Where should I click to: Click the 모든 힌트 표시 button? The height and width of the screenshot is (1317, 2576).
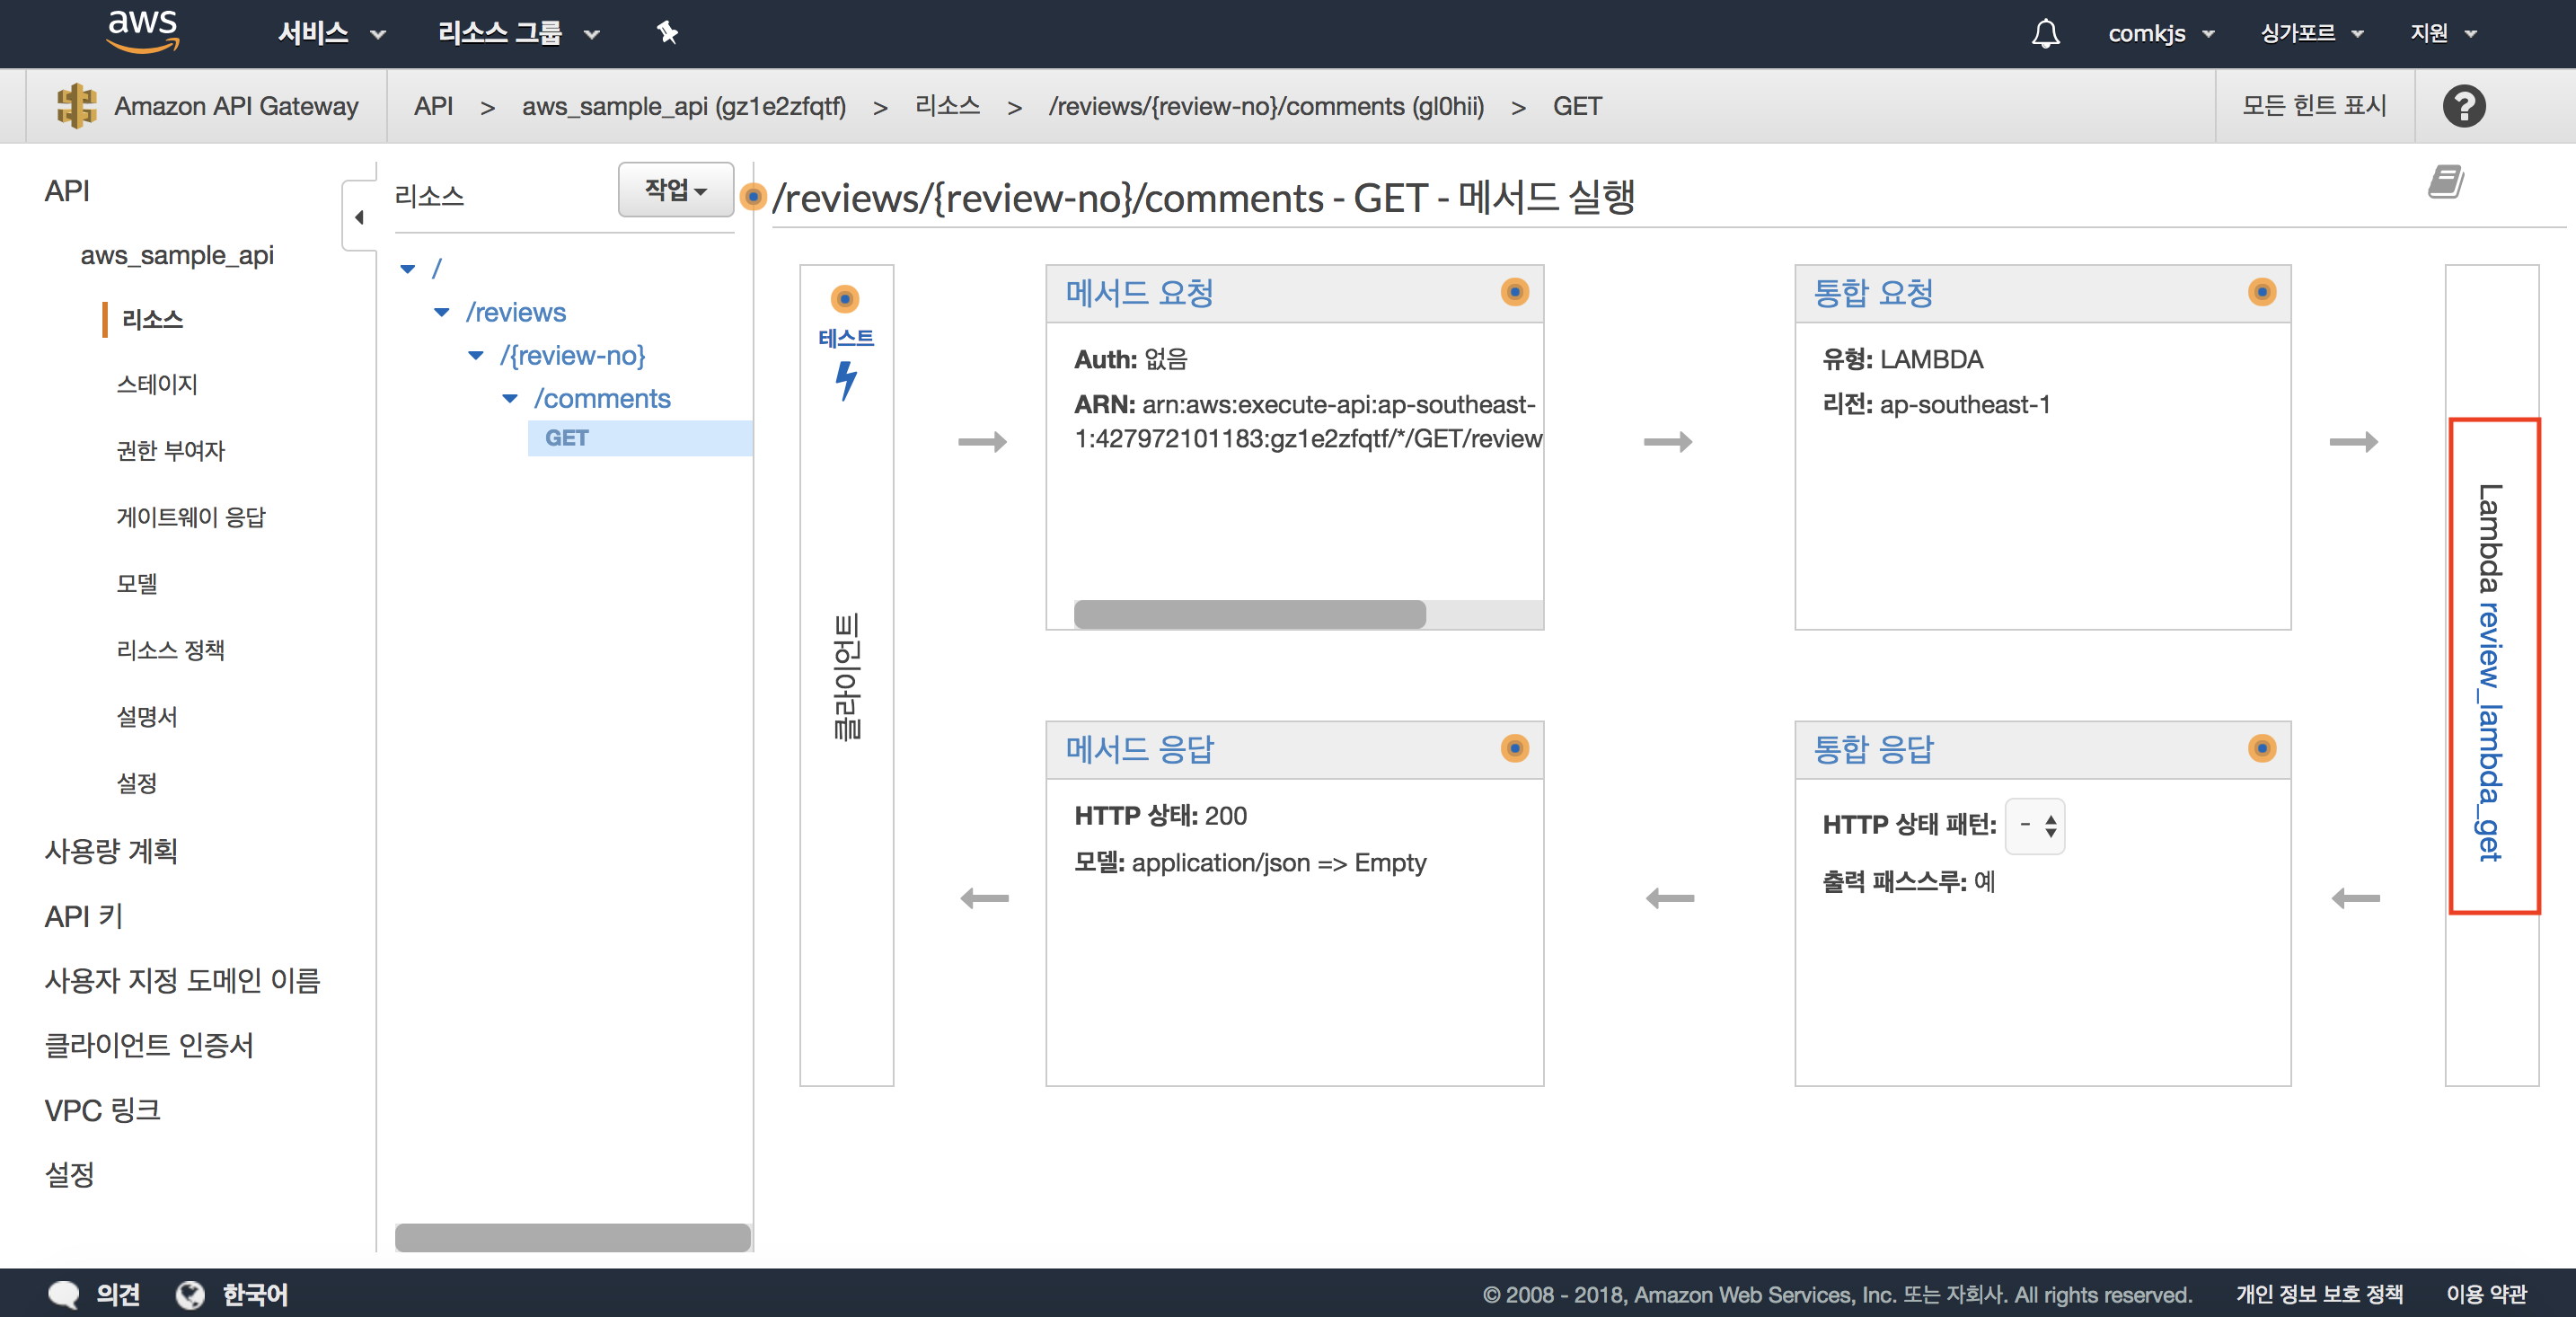pyautogui.click(x=2314, y=106)
